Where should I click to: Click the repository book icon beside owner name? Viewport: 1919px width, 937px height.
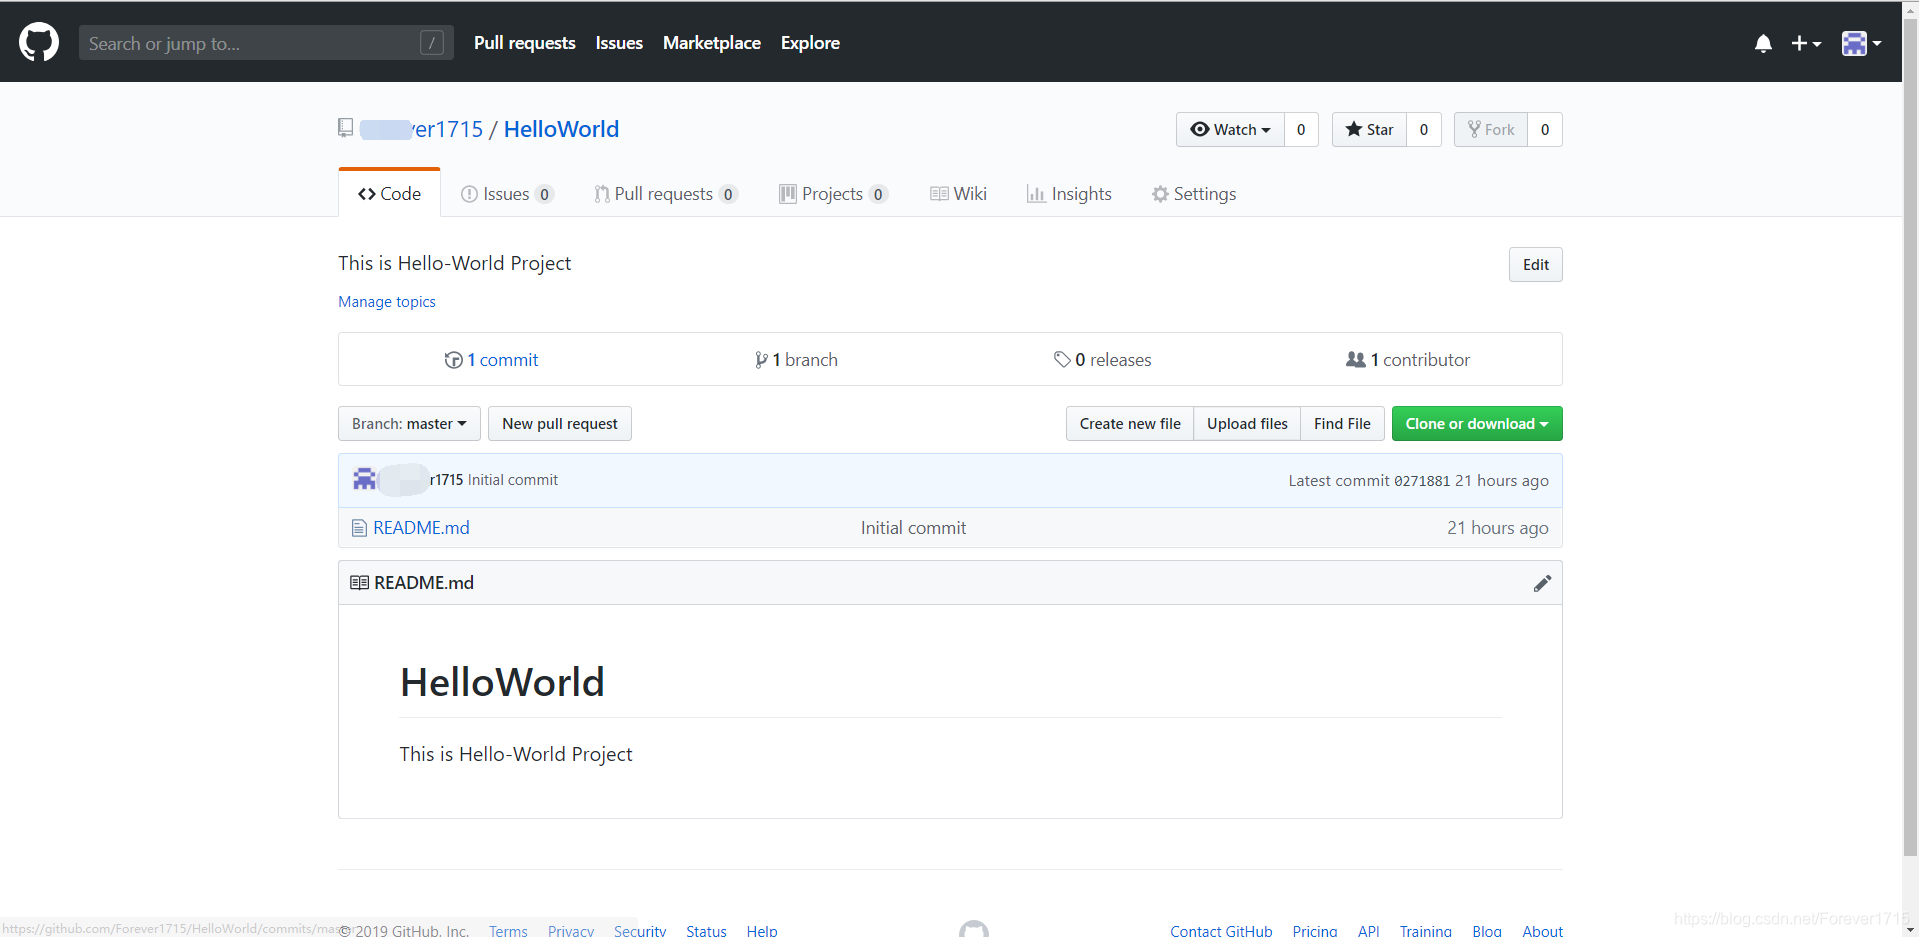[x=345, y=128]
